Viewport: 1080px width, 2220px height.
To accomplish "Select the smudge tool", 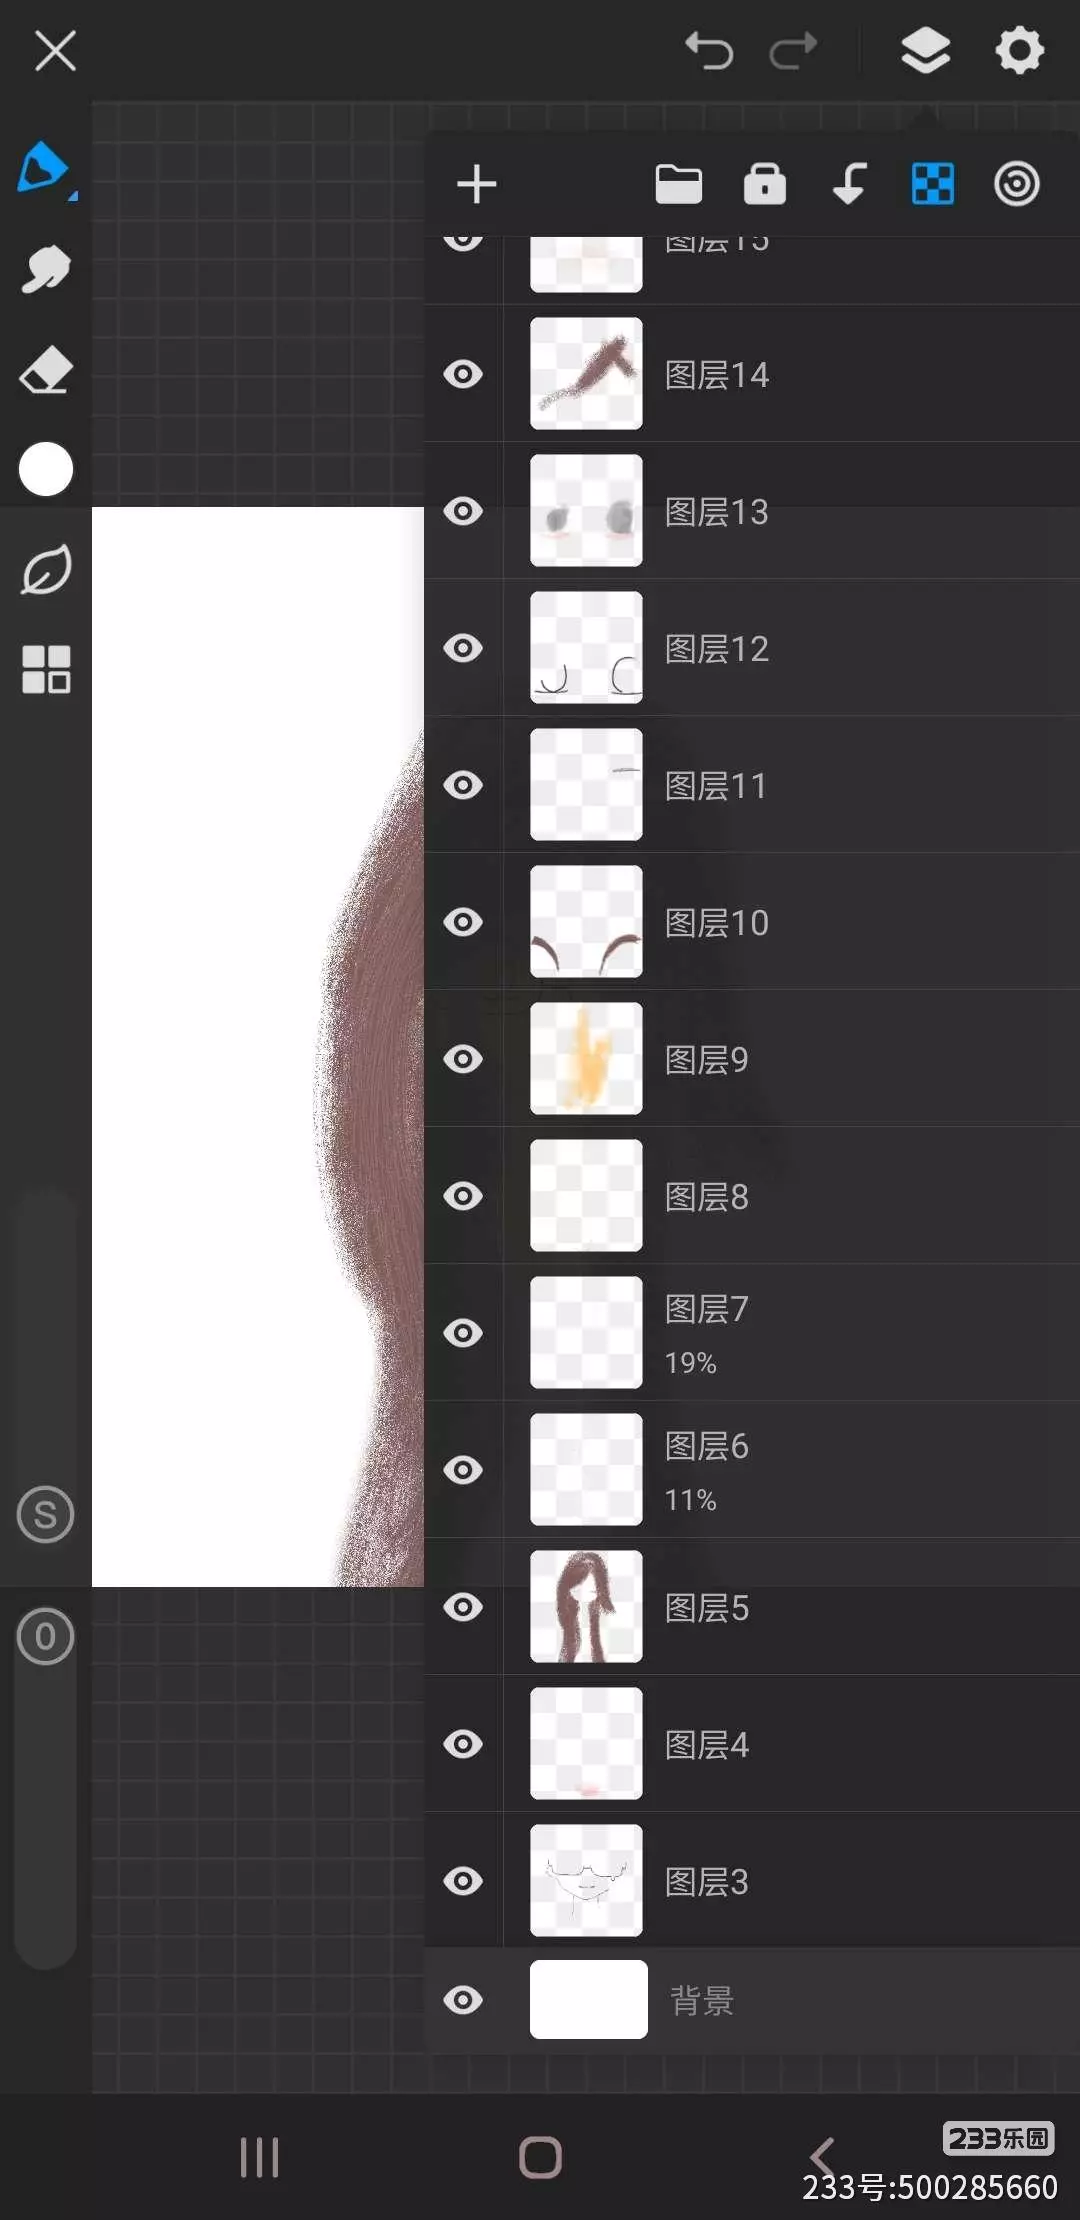I will tap(45, 269).
